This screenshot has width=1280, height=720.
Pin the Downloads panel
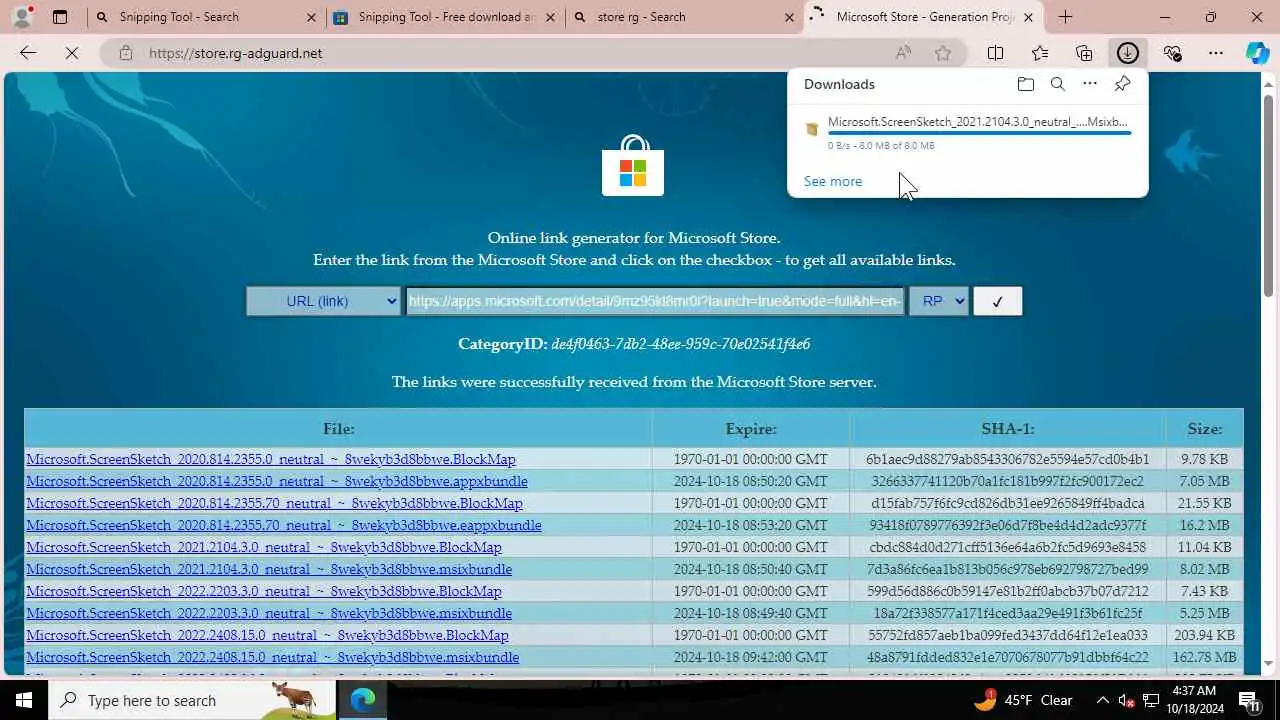[1123, 84]
